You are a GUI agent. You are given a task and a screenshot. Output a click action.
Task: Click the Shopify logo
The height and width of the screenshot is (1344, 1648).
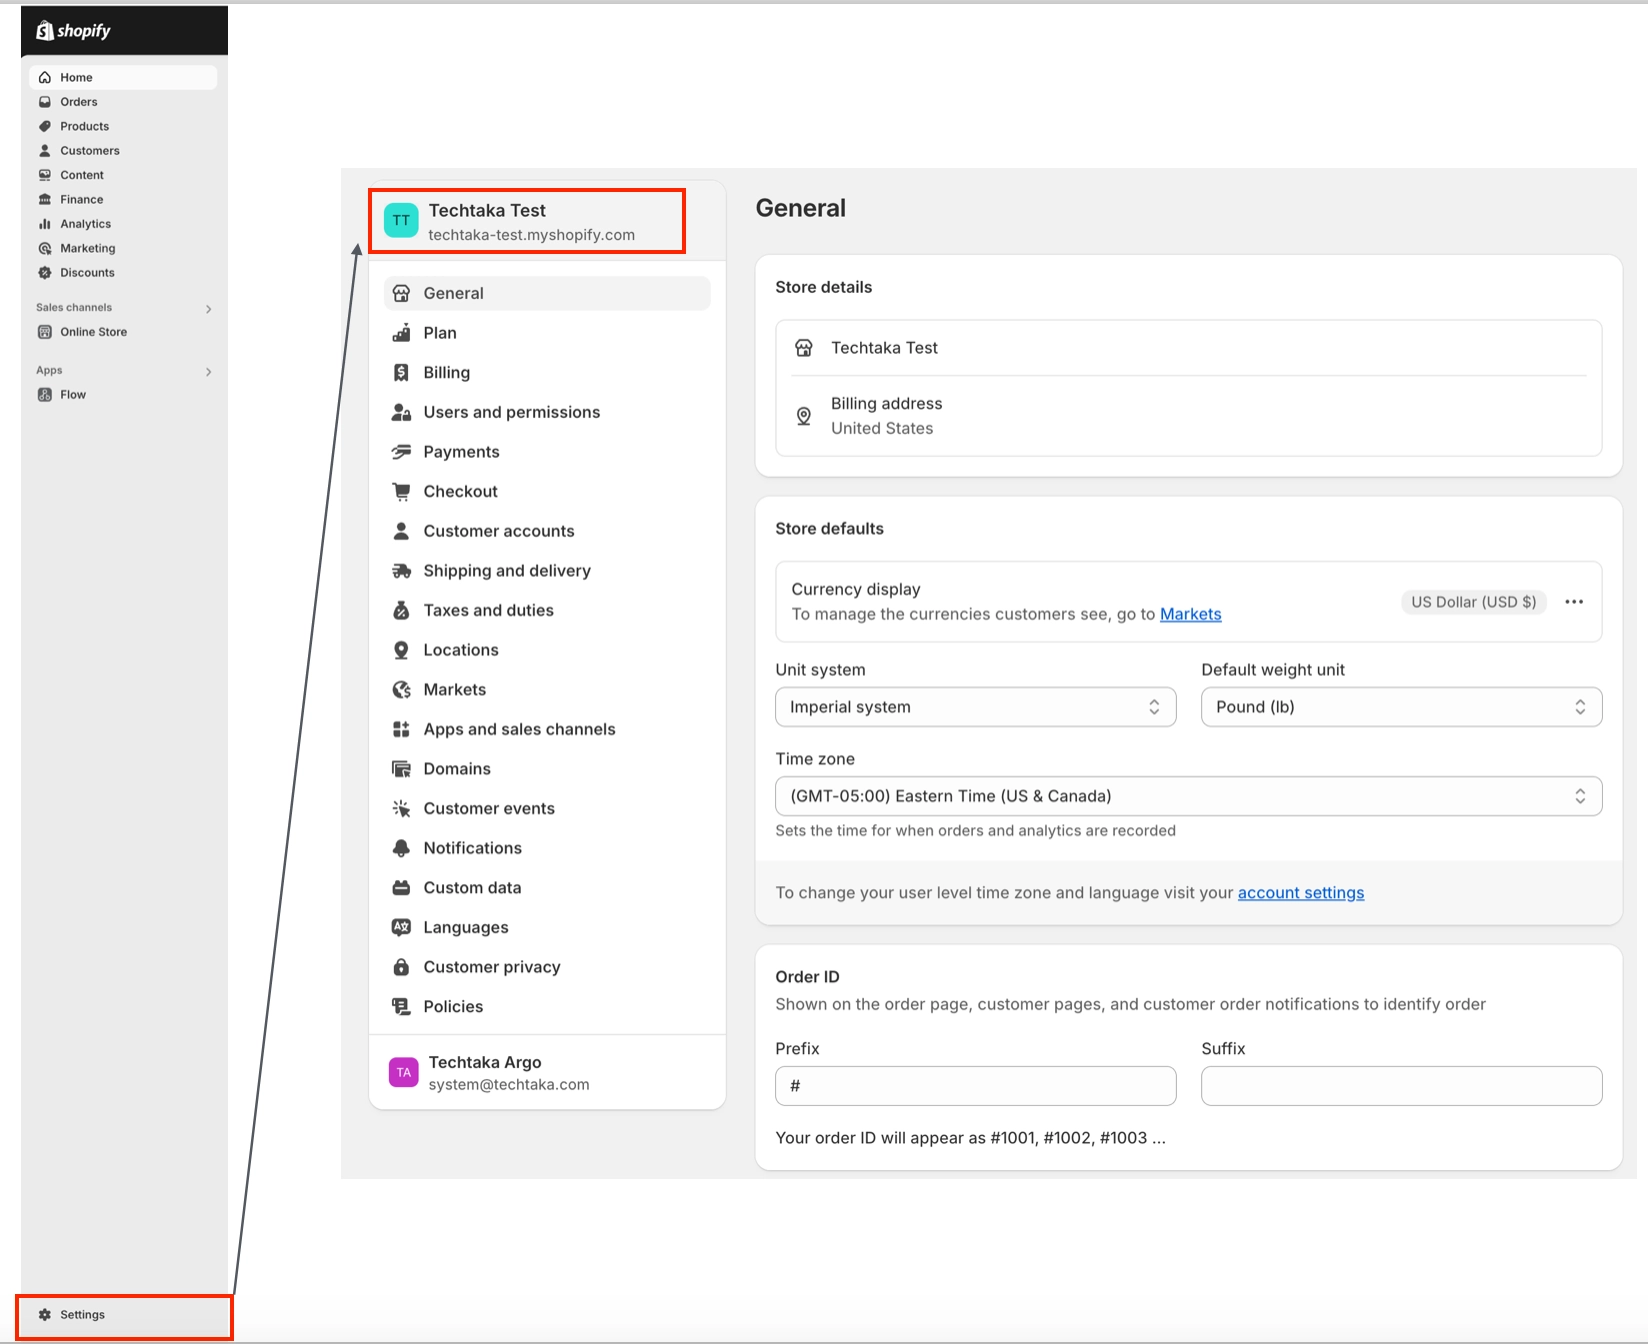[74, 31]
